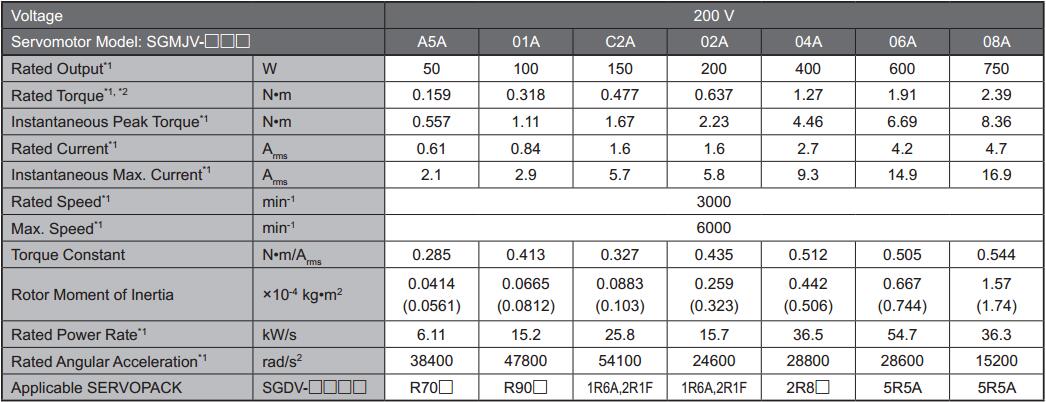
Task: Click the 08A model column header
Action: click(996, 42)
